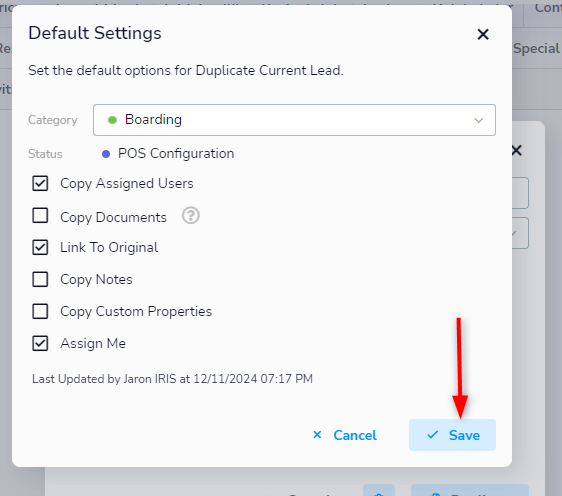Open the Boarding category combo box
Viewport: 562px width, 496px height.
pos(294,120)
